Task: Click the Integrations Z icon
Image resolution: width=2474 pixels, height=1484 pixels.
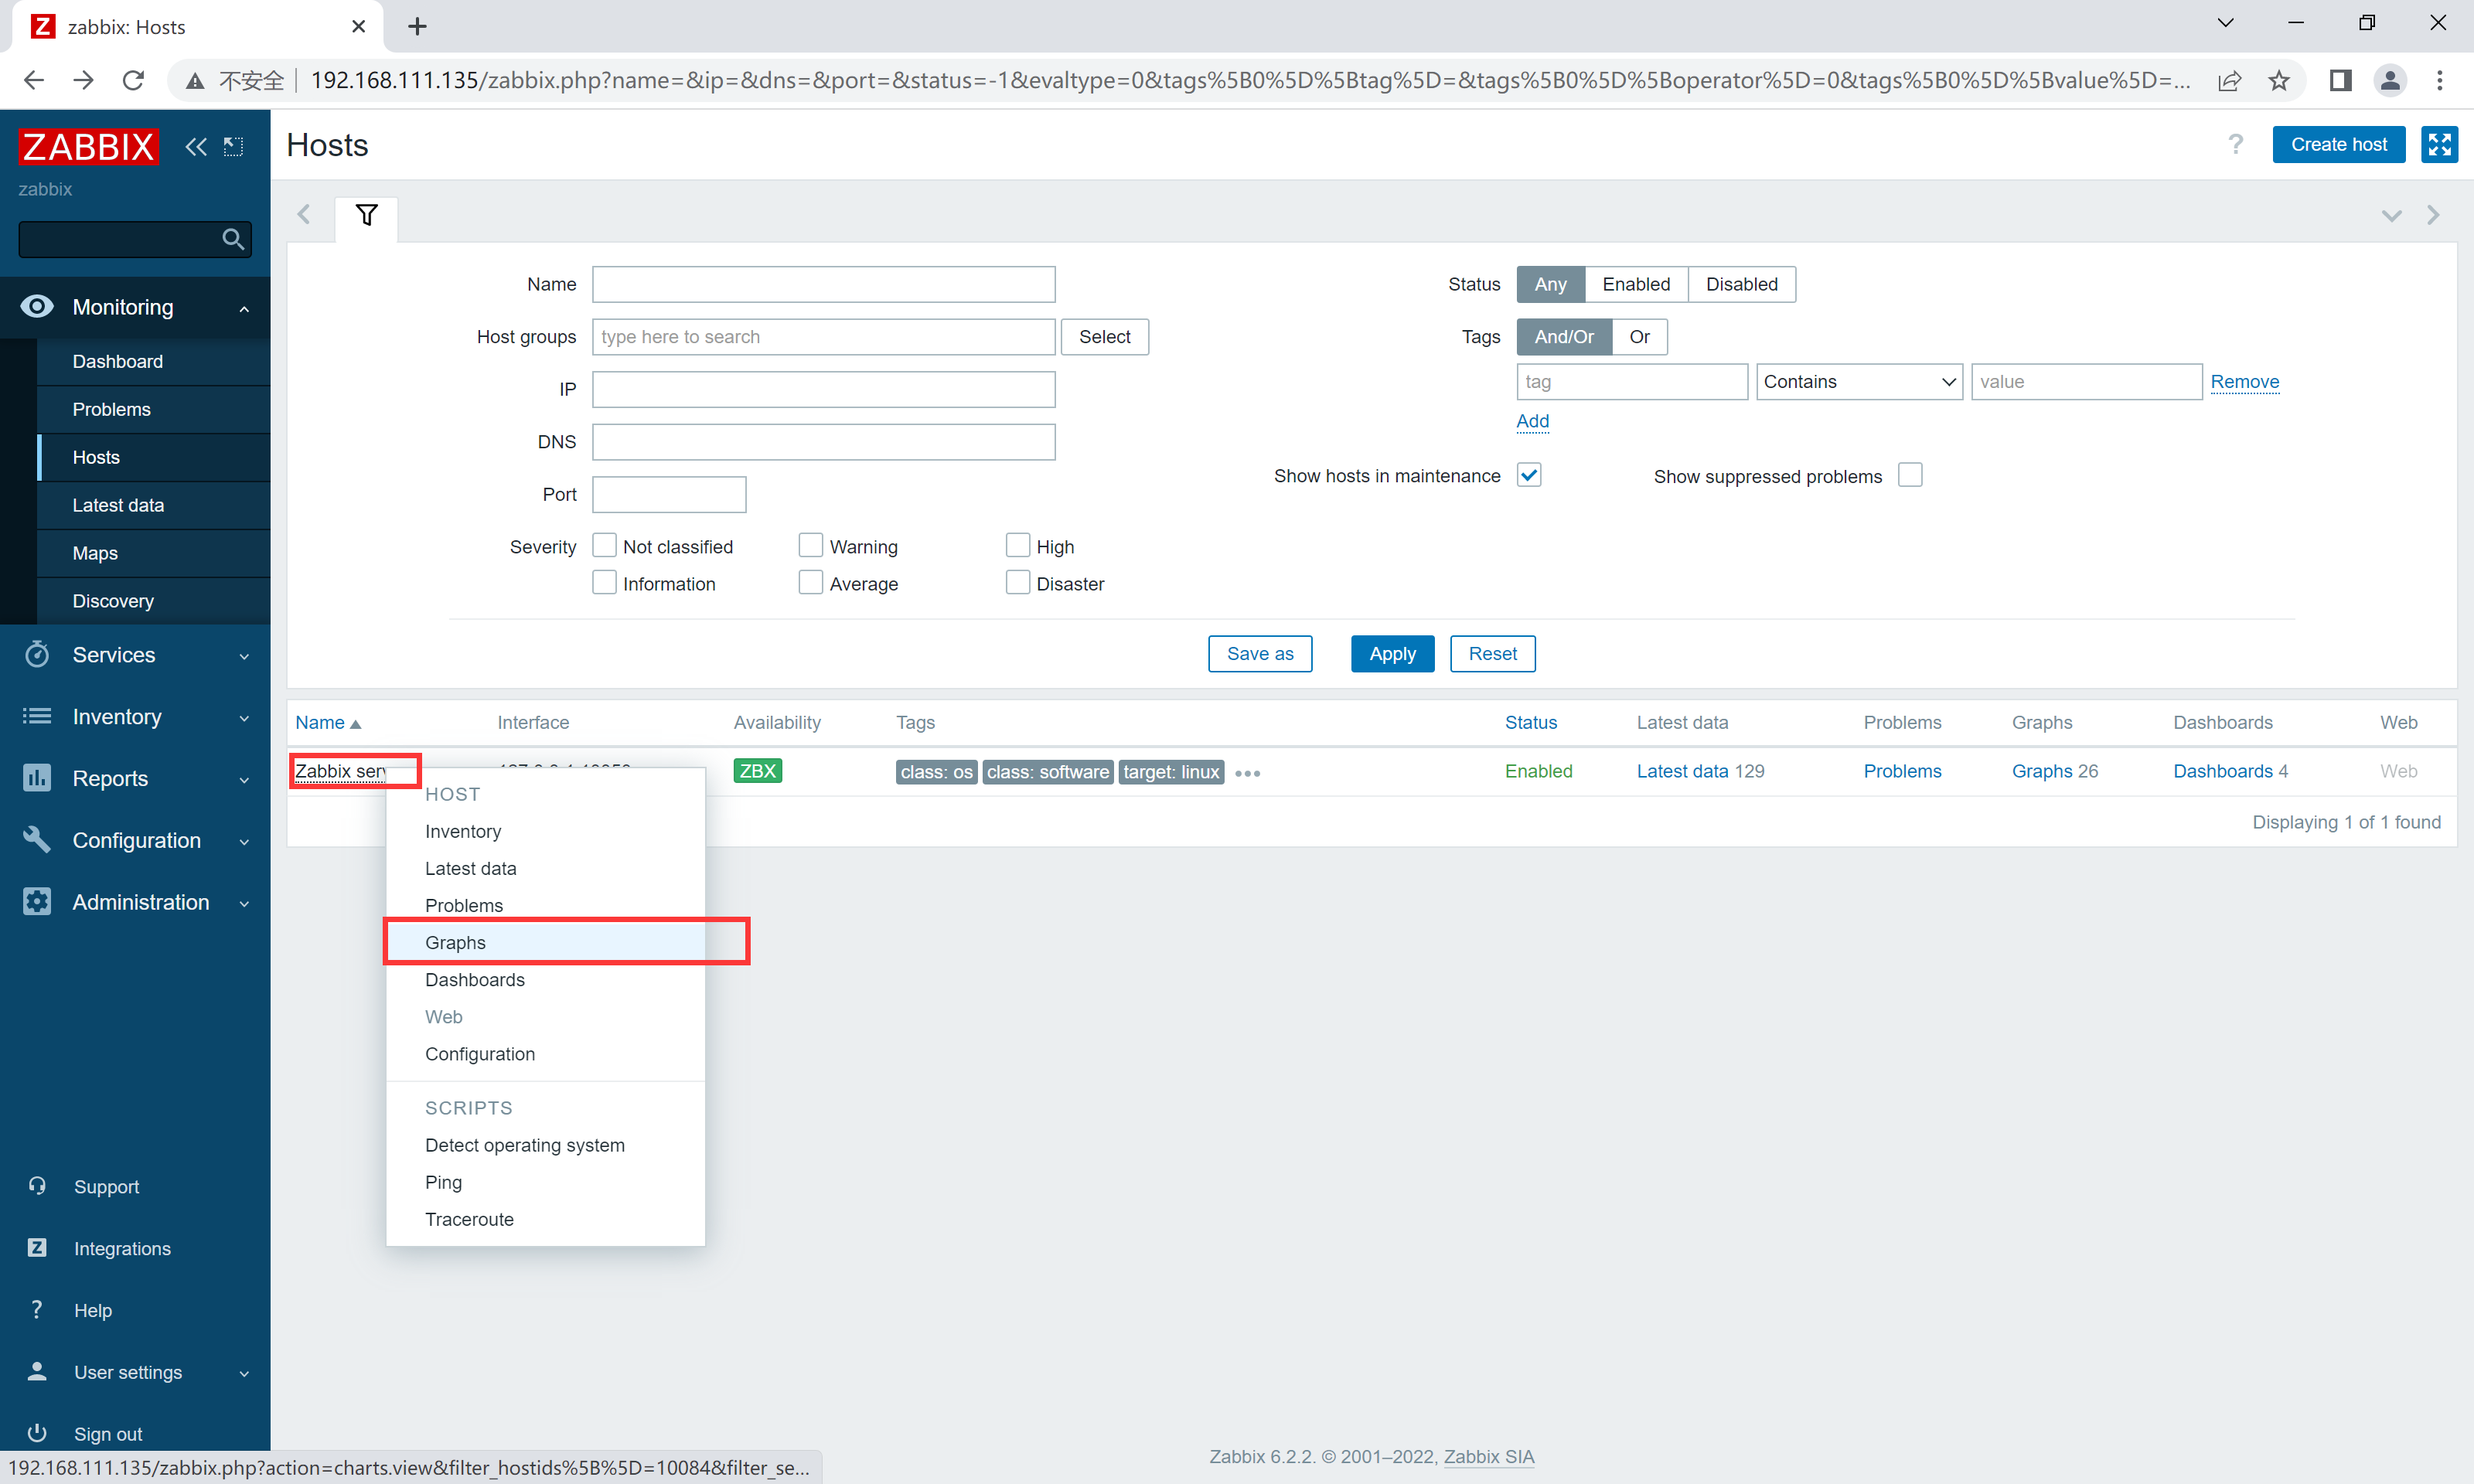Action: [x=37, y=1247]
